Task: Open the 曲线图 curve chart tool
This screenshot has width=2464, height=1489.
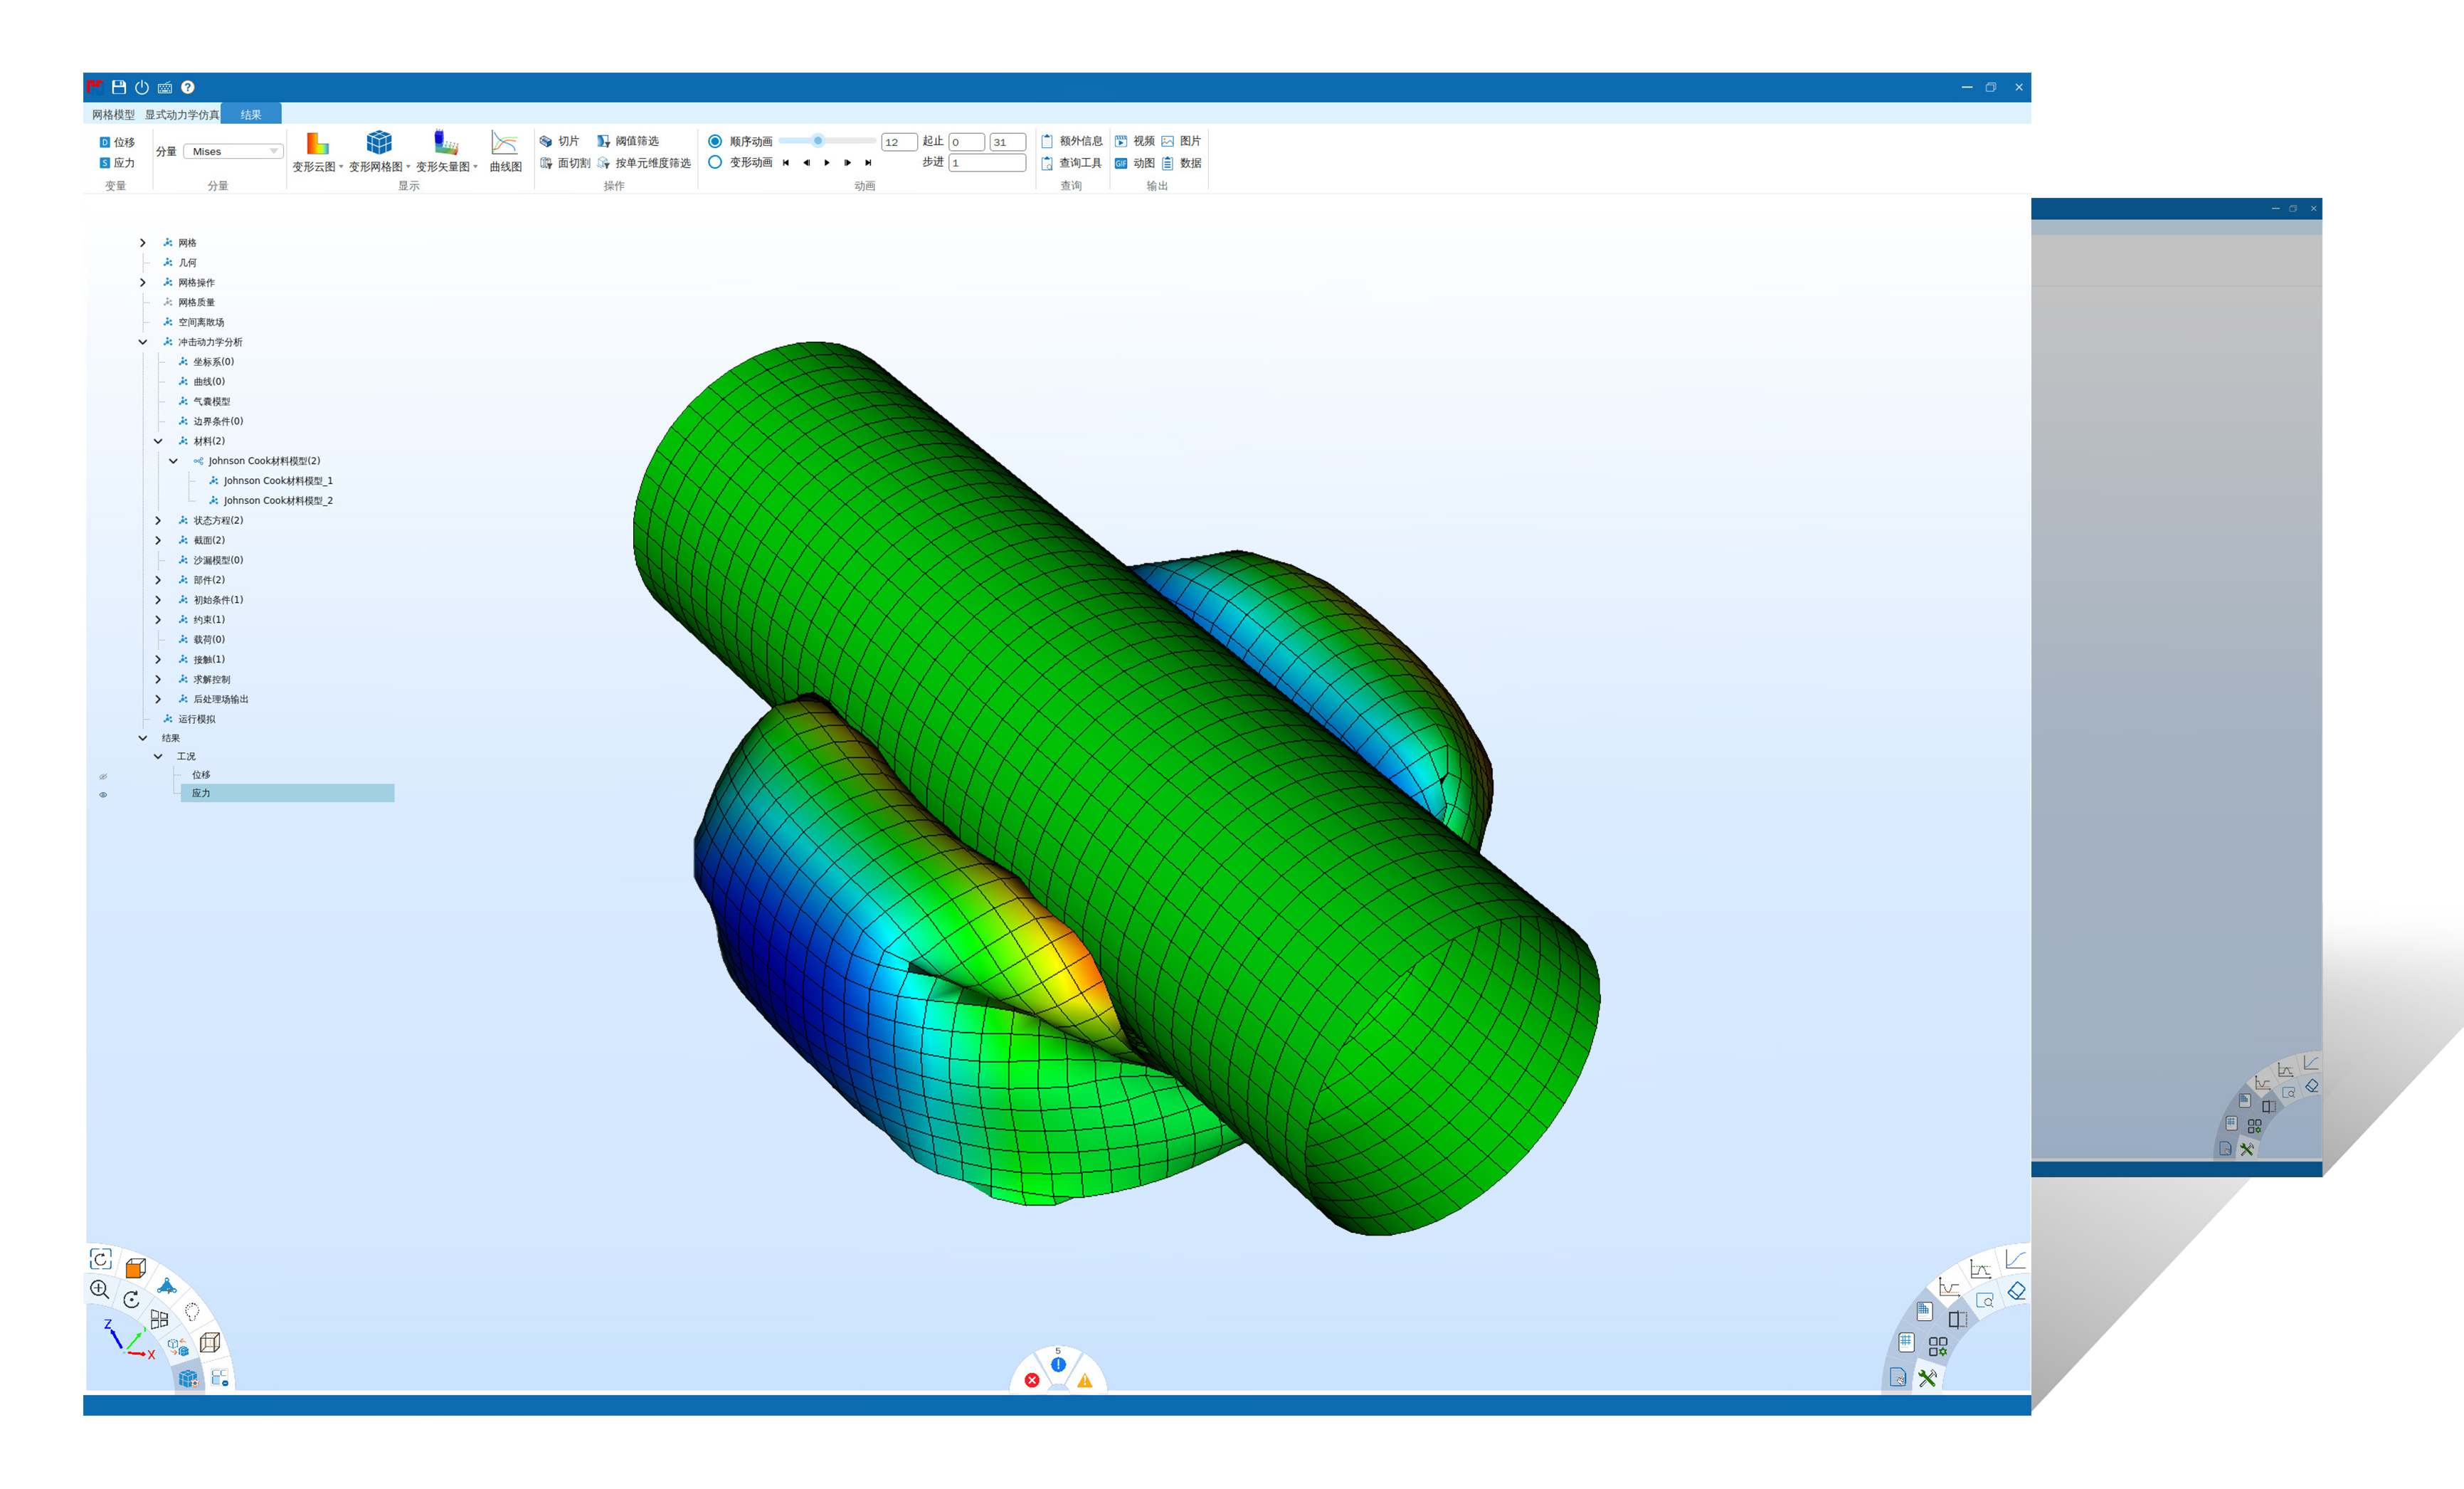Action: pyautogui.click(x=504, y=144)
